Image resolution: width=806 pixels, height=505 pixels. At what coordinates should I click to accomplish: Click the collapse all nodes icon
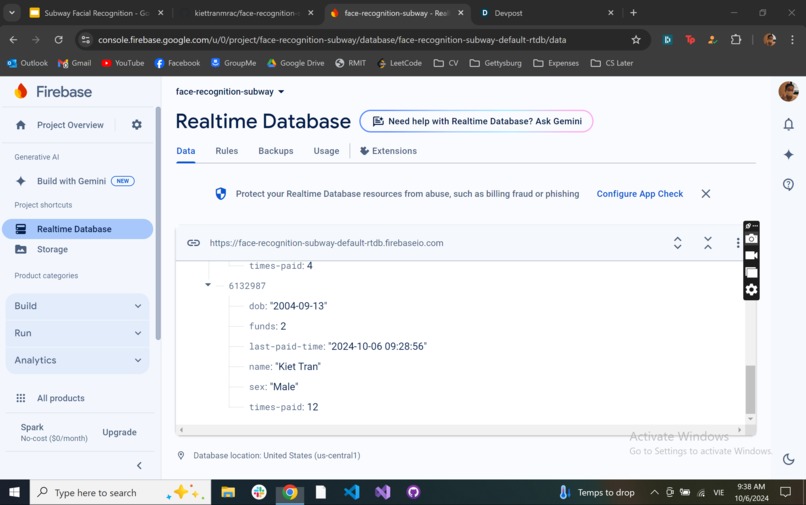tap(708, 243)
